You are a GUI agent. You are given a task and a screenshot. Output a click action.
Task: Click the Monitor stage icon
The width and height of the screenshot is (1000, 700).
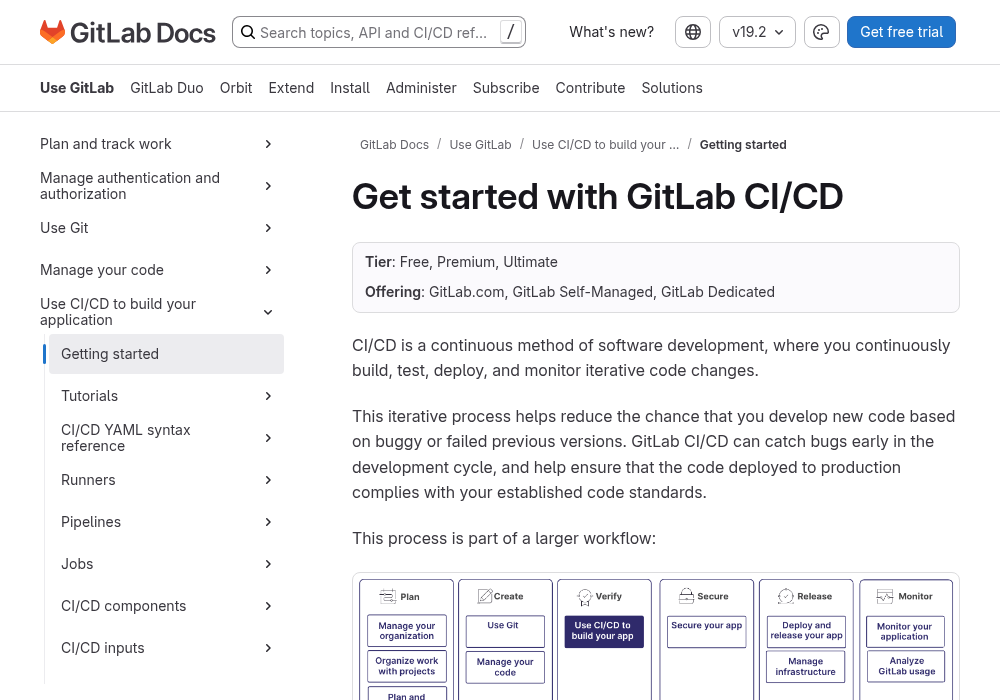(x=885, y=596)
